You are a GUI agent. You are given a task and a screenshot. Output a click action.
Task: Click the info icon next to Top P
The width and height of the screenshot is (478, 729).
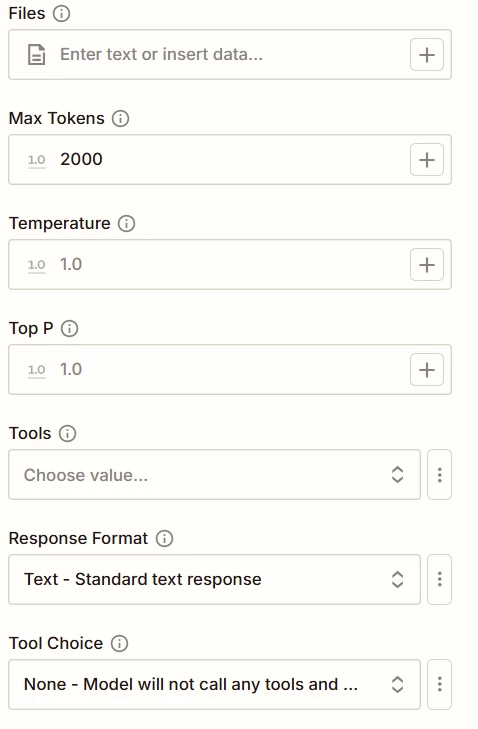[x=70, y=329]
